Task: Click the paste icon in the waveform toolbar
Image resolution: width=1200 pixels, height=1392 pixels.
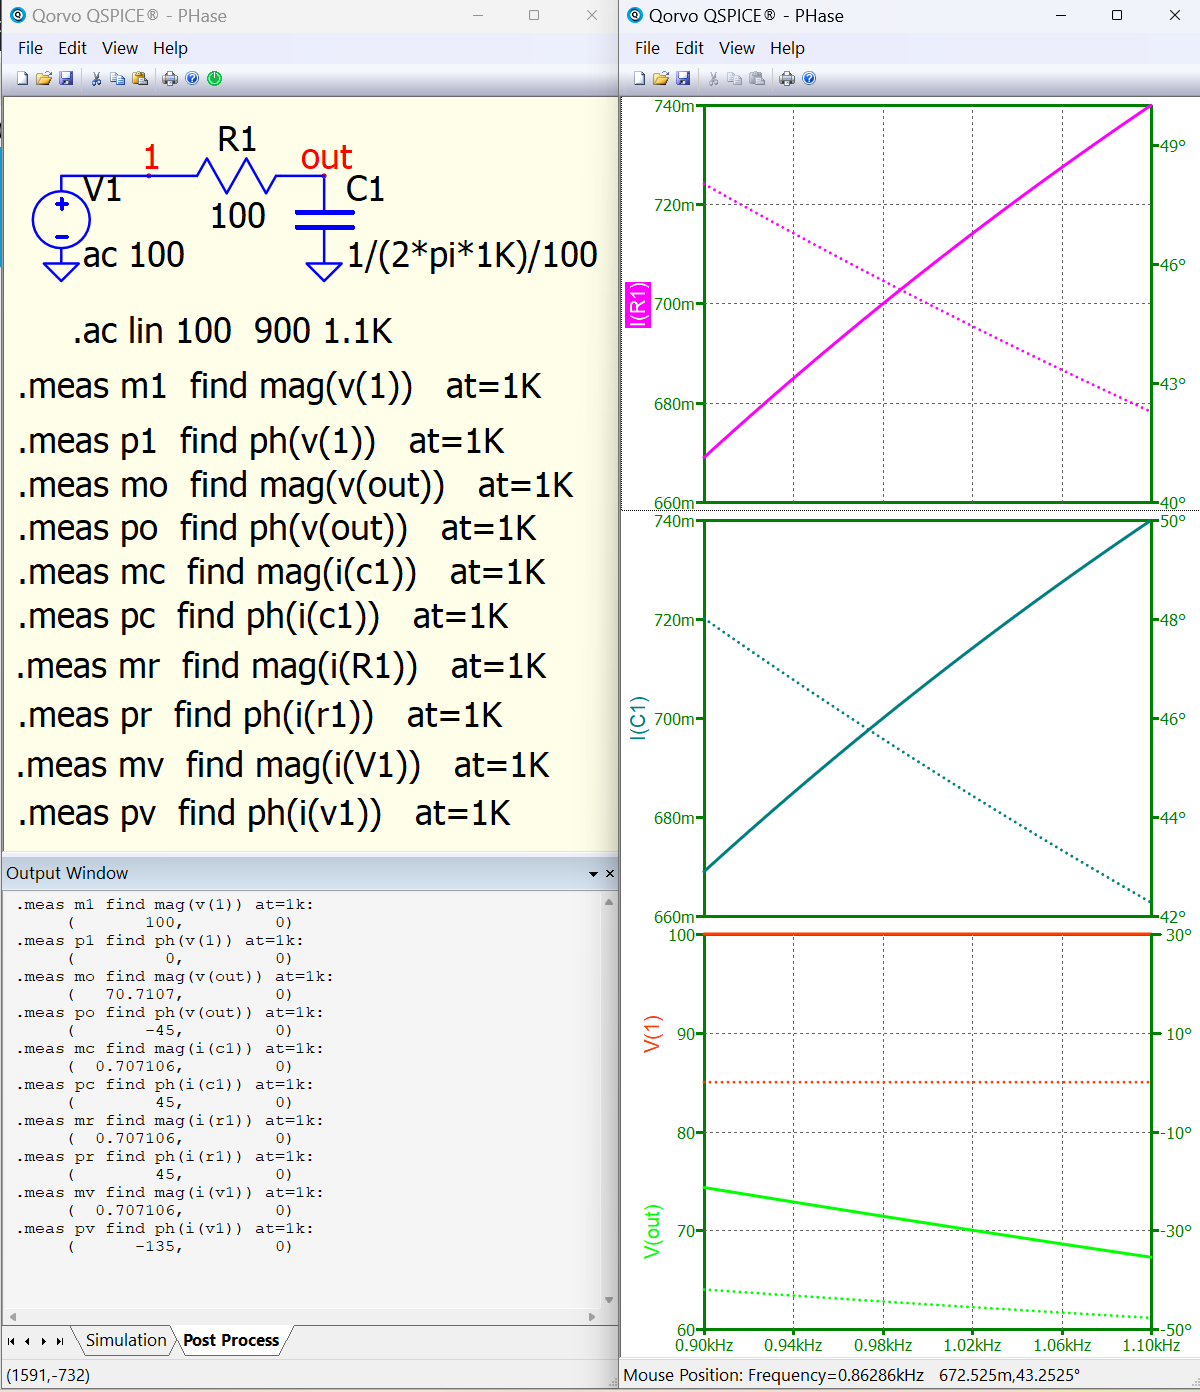Action: [x=757, y=78]
